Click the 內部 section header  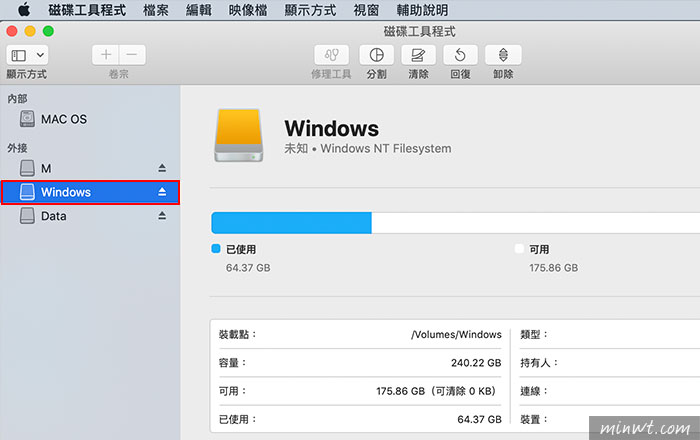(x=17, y=99)
